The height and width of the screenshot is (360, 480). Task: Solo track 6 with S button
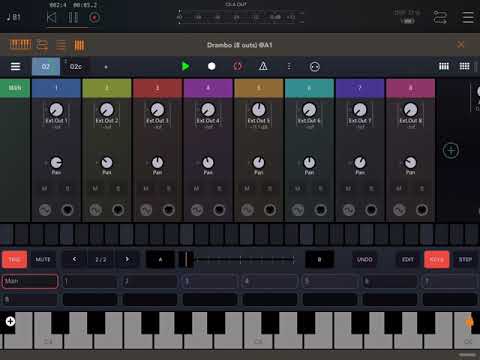[320, 188]
